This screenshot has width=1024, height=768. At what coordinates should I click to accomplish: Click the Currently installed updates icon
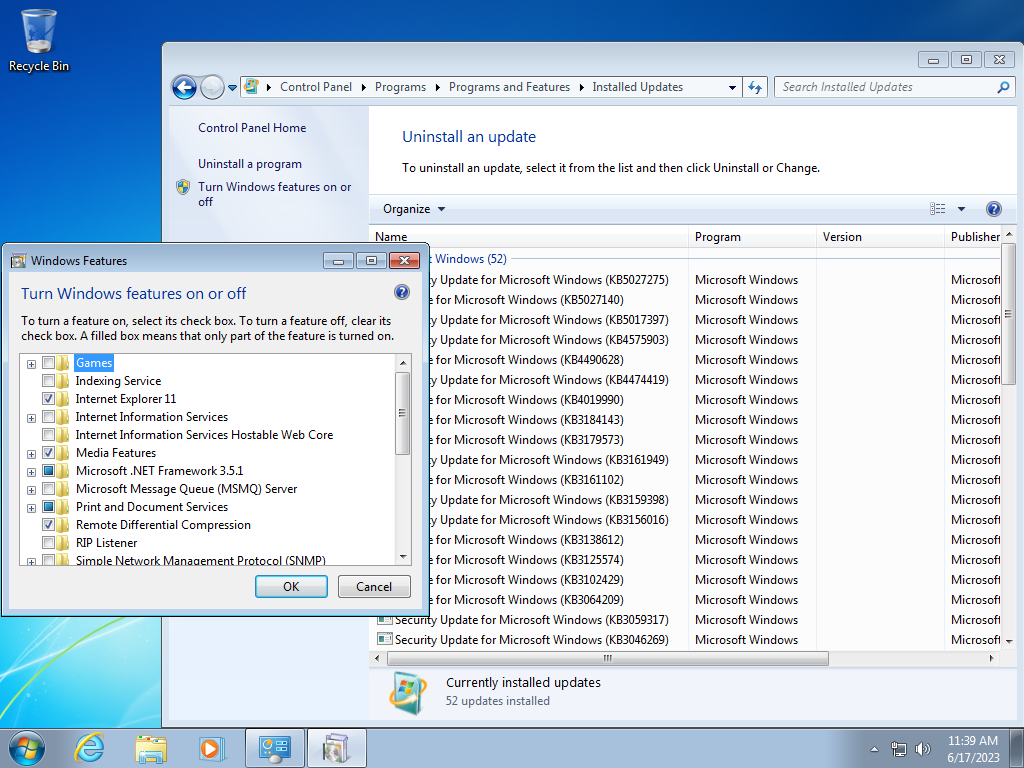pyautogui.click(x=408, y=693)
